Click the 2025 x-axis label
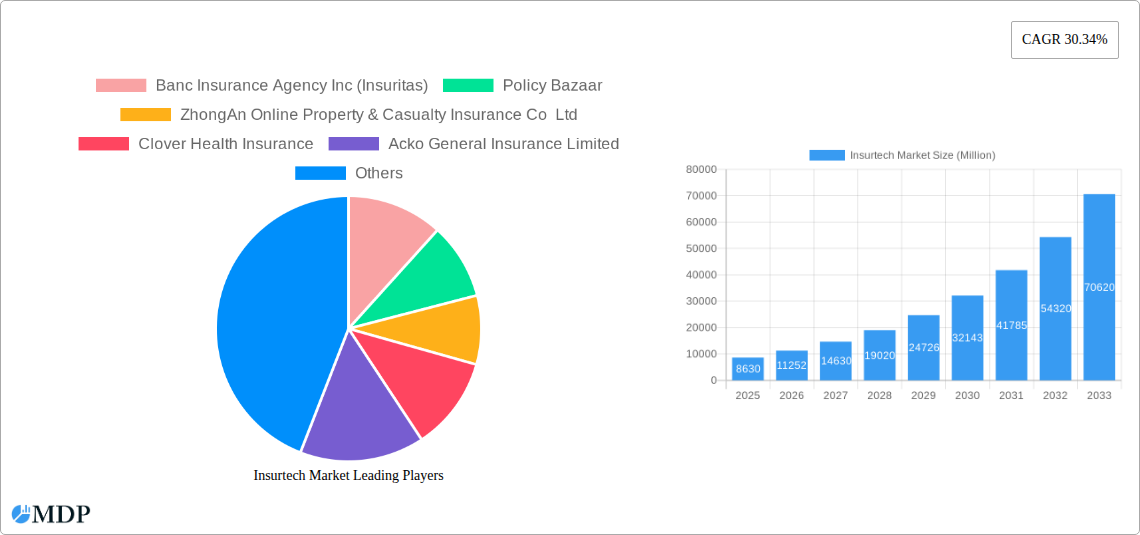Image resolution: width=1140 pixels, height=535 pixels. tap(748, 395)
